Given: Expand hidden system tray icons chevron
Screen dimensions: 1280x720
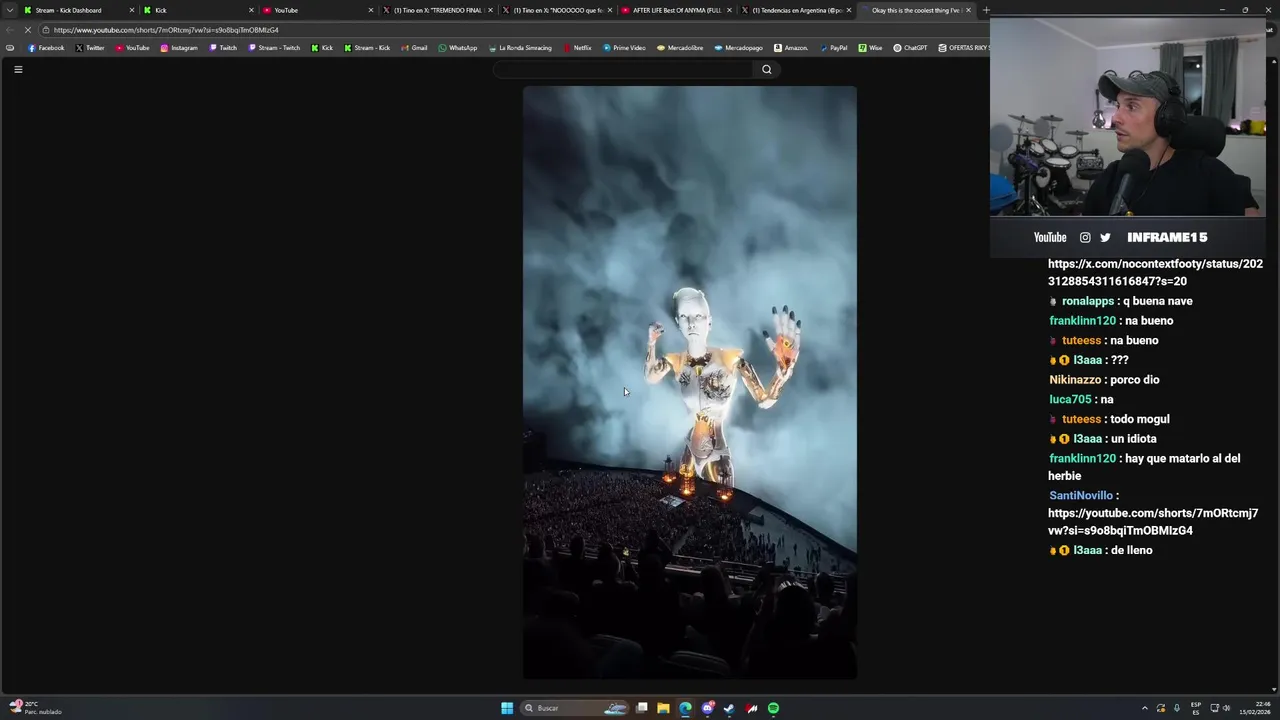Looking at the screenshot, I should [x=1145, y=708].
